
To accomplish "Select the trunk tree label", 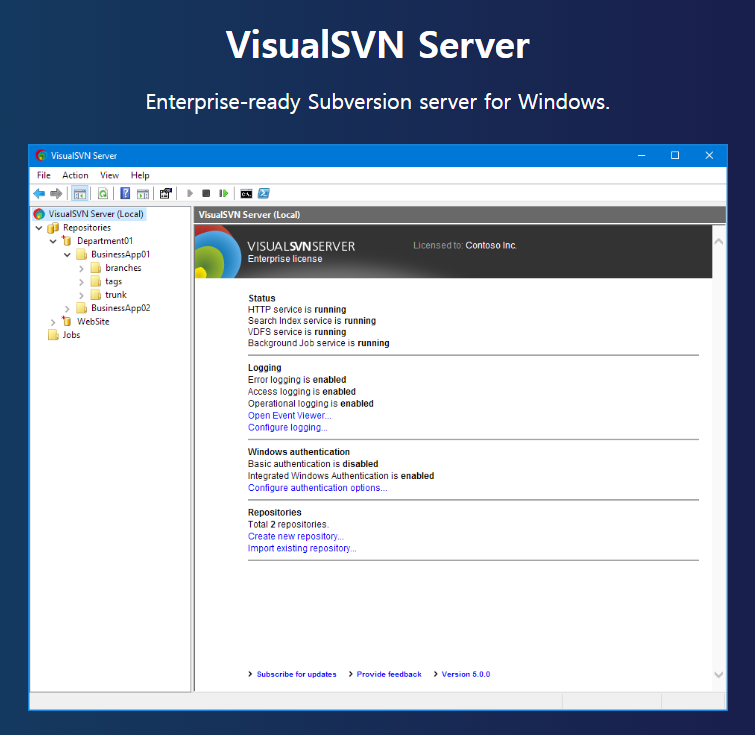I will pos(116,294).
